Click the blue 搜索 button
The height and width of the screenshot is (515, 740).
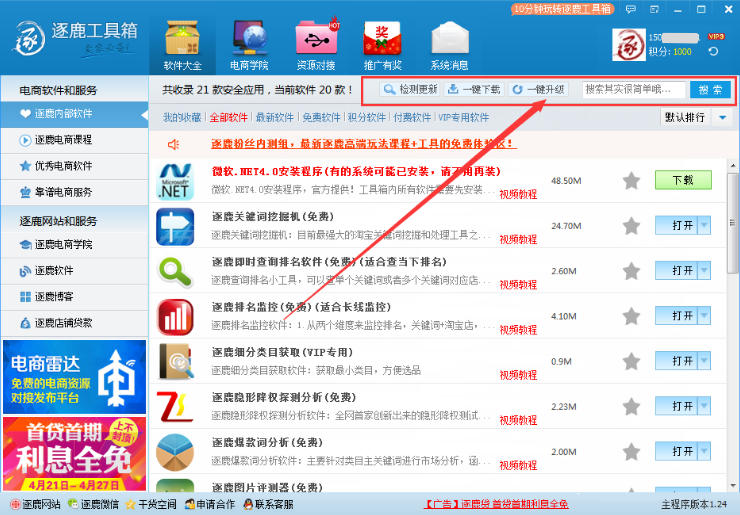pos(710,90)
